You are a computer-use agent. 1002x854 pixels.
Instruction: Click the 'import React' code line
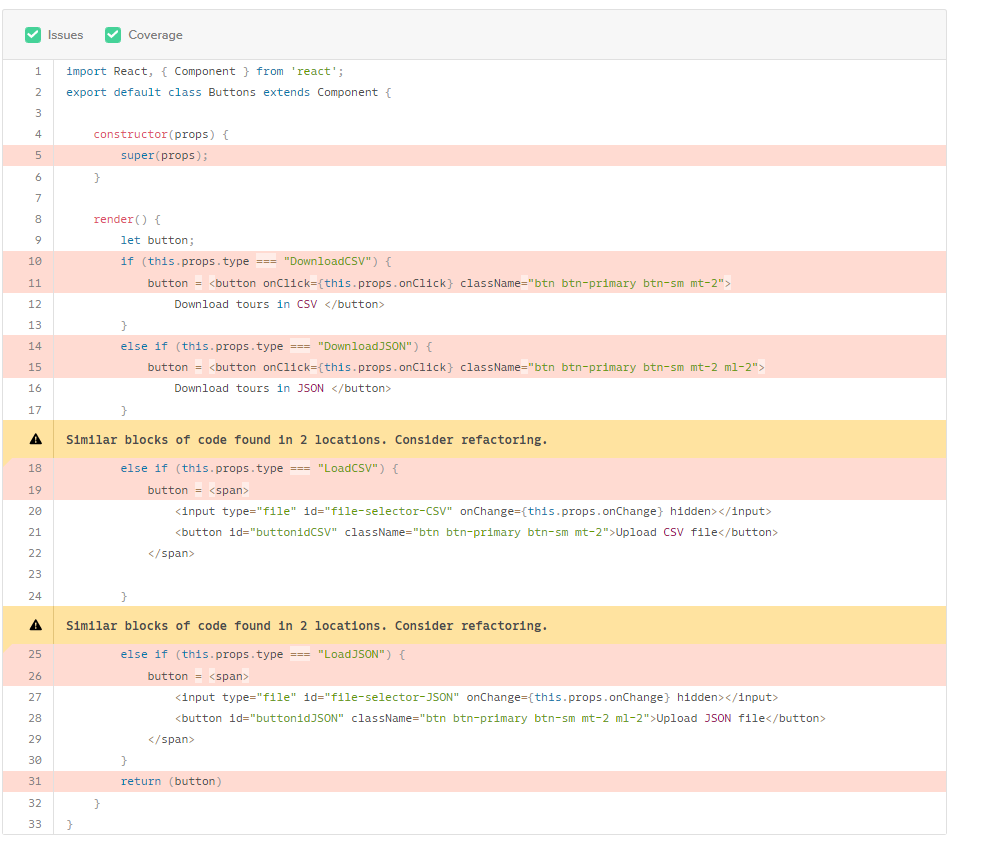point(205,71)
